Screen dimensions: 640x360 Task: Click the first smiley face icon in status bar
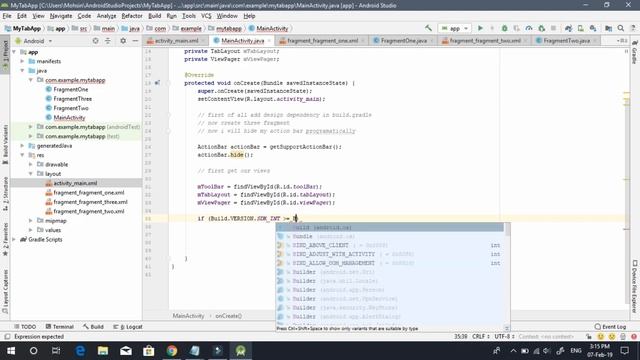(x=600, y=337)
